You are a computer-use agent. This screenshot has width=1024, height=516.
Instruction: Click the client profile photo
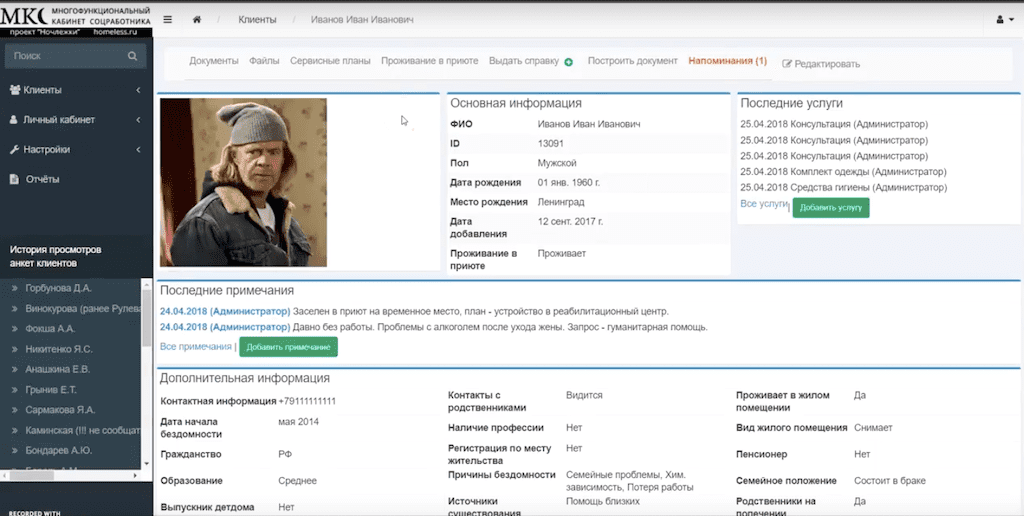point(243,182)
